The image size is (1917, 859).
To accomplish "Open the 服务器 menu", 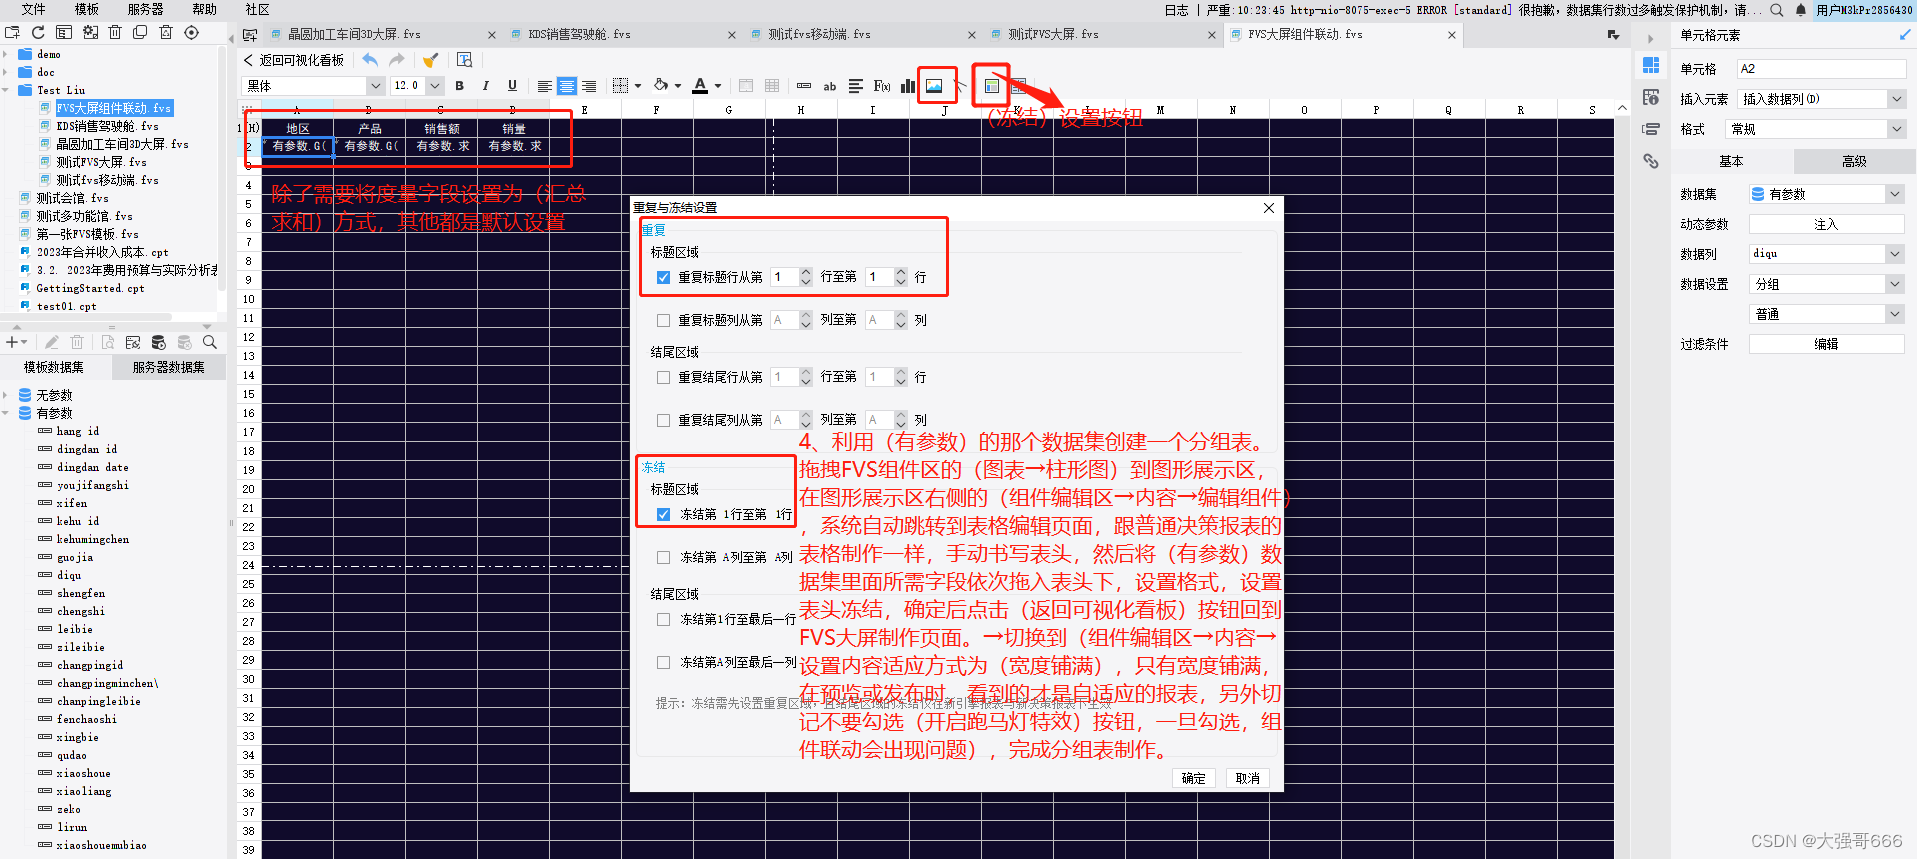I will tap(146, 10).
